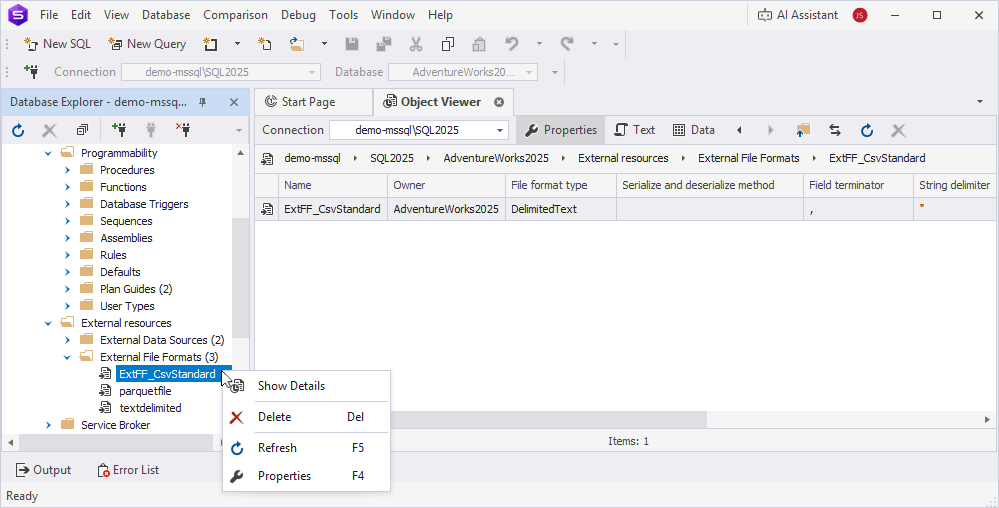Click the Copy icon in toolbar
This screenshot has width=999, height=508.
click(448, 44)
